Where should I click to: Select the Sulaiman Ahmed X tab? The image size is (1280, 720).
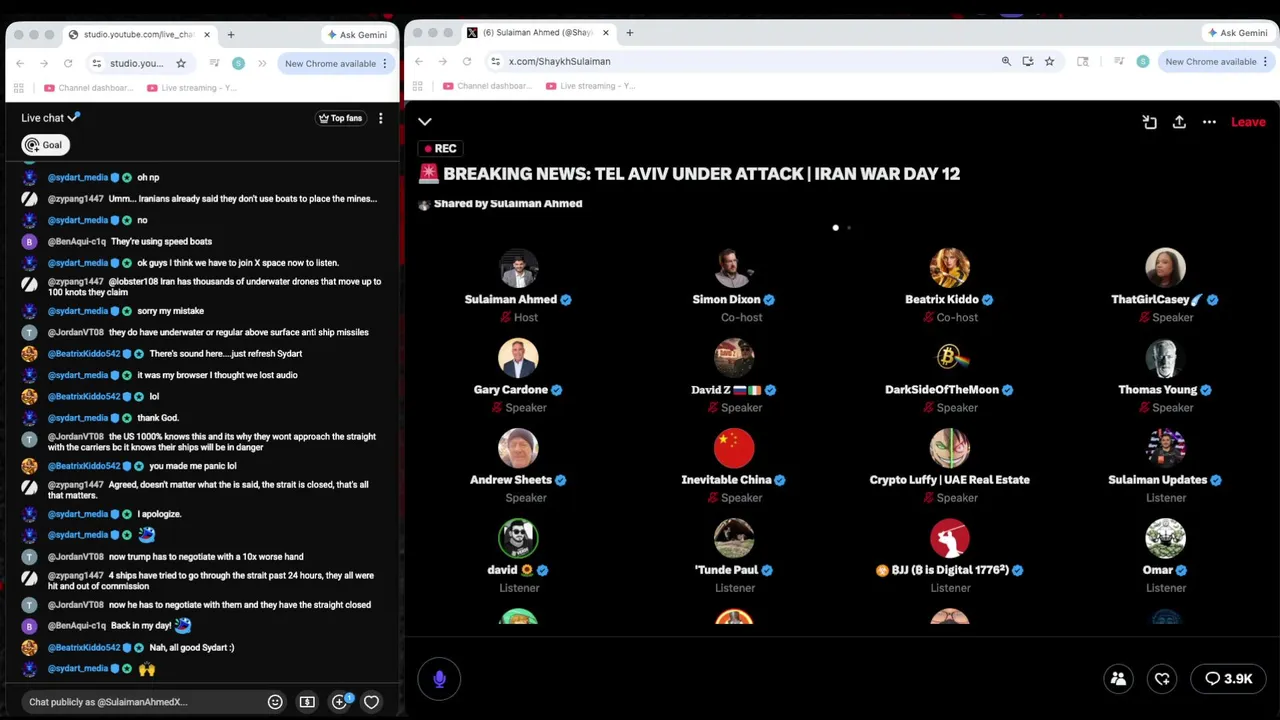(538, 32)
